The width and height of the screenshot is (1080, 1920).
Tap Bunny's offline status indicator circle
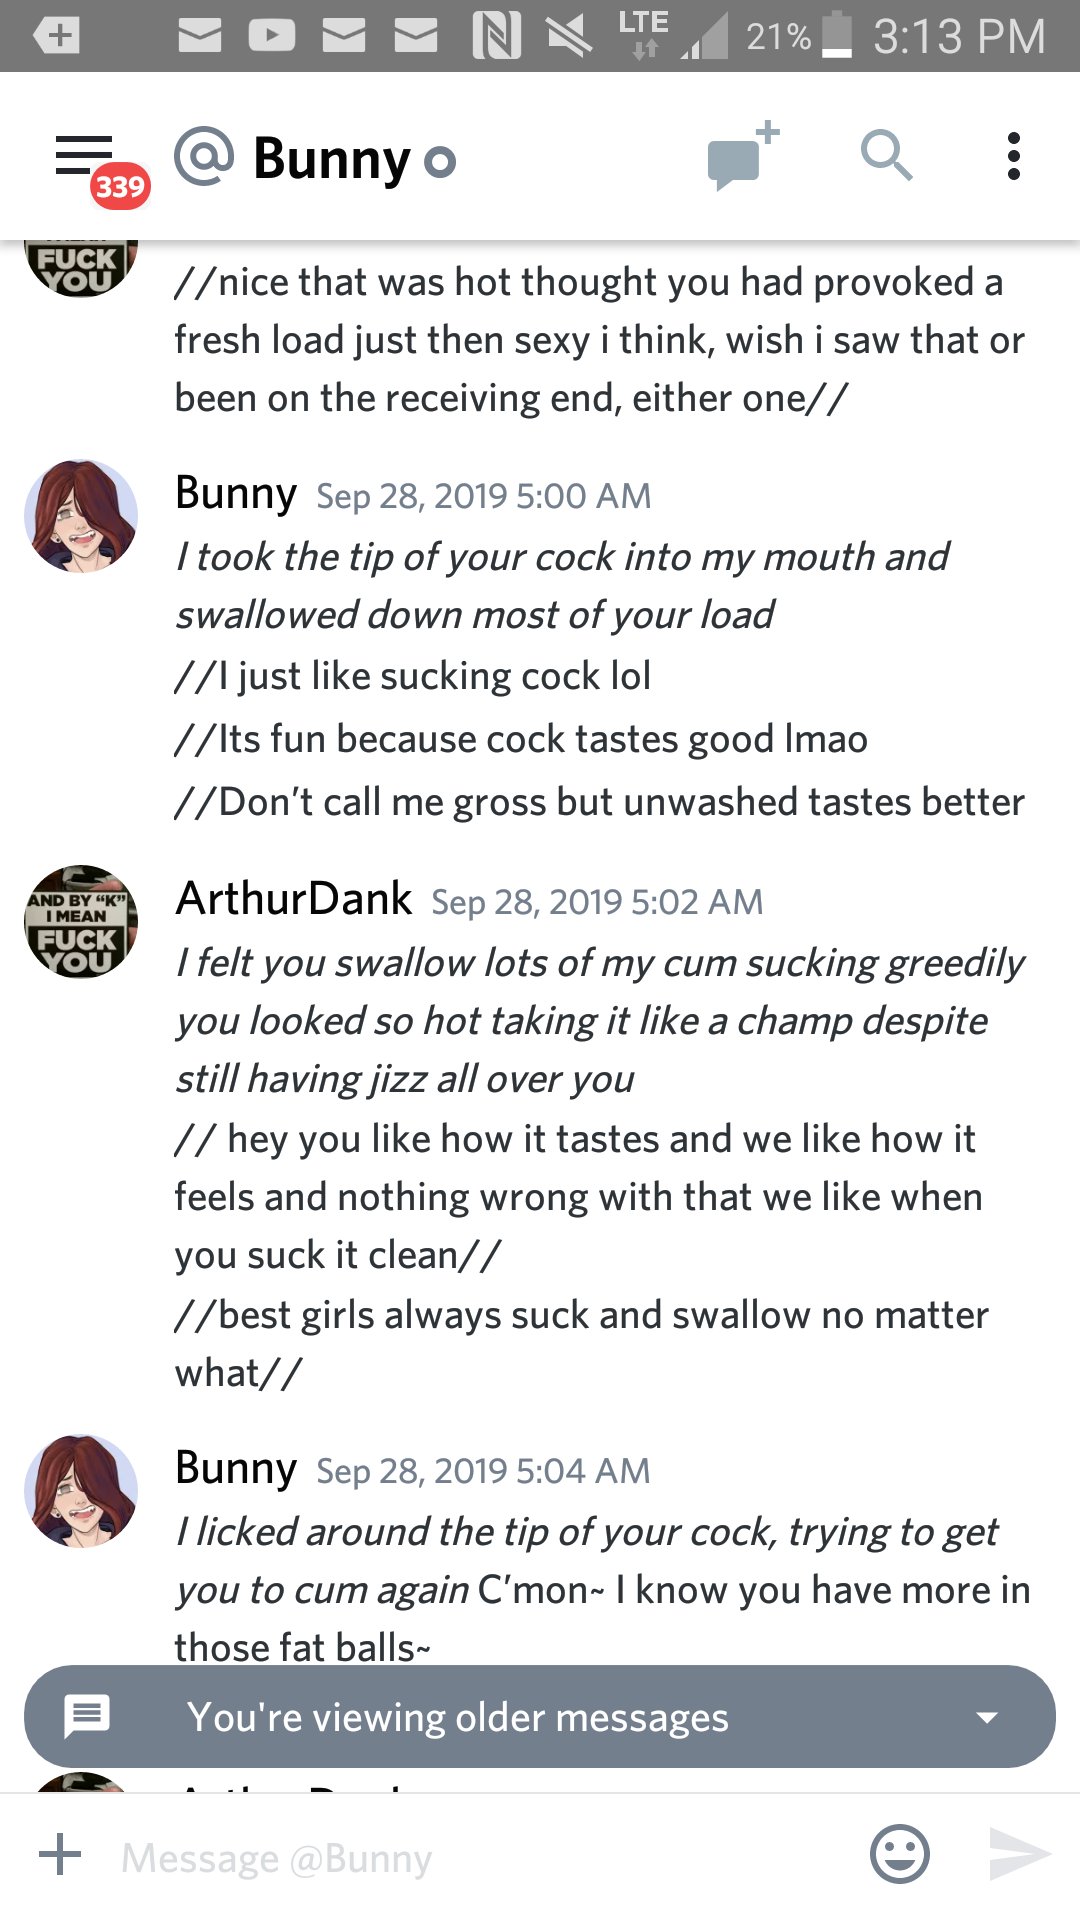(x=440, y=161)
